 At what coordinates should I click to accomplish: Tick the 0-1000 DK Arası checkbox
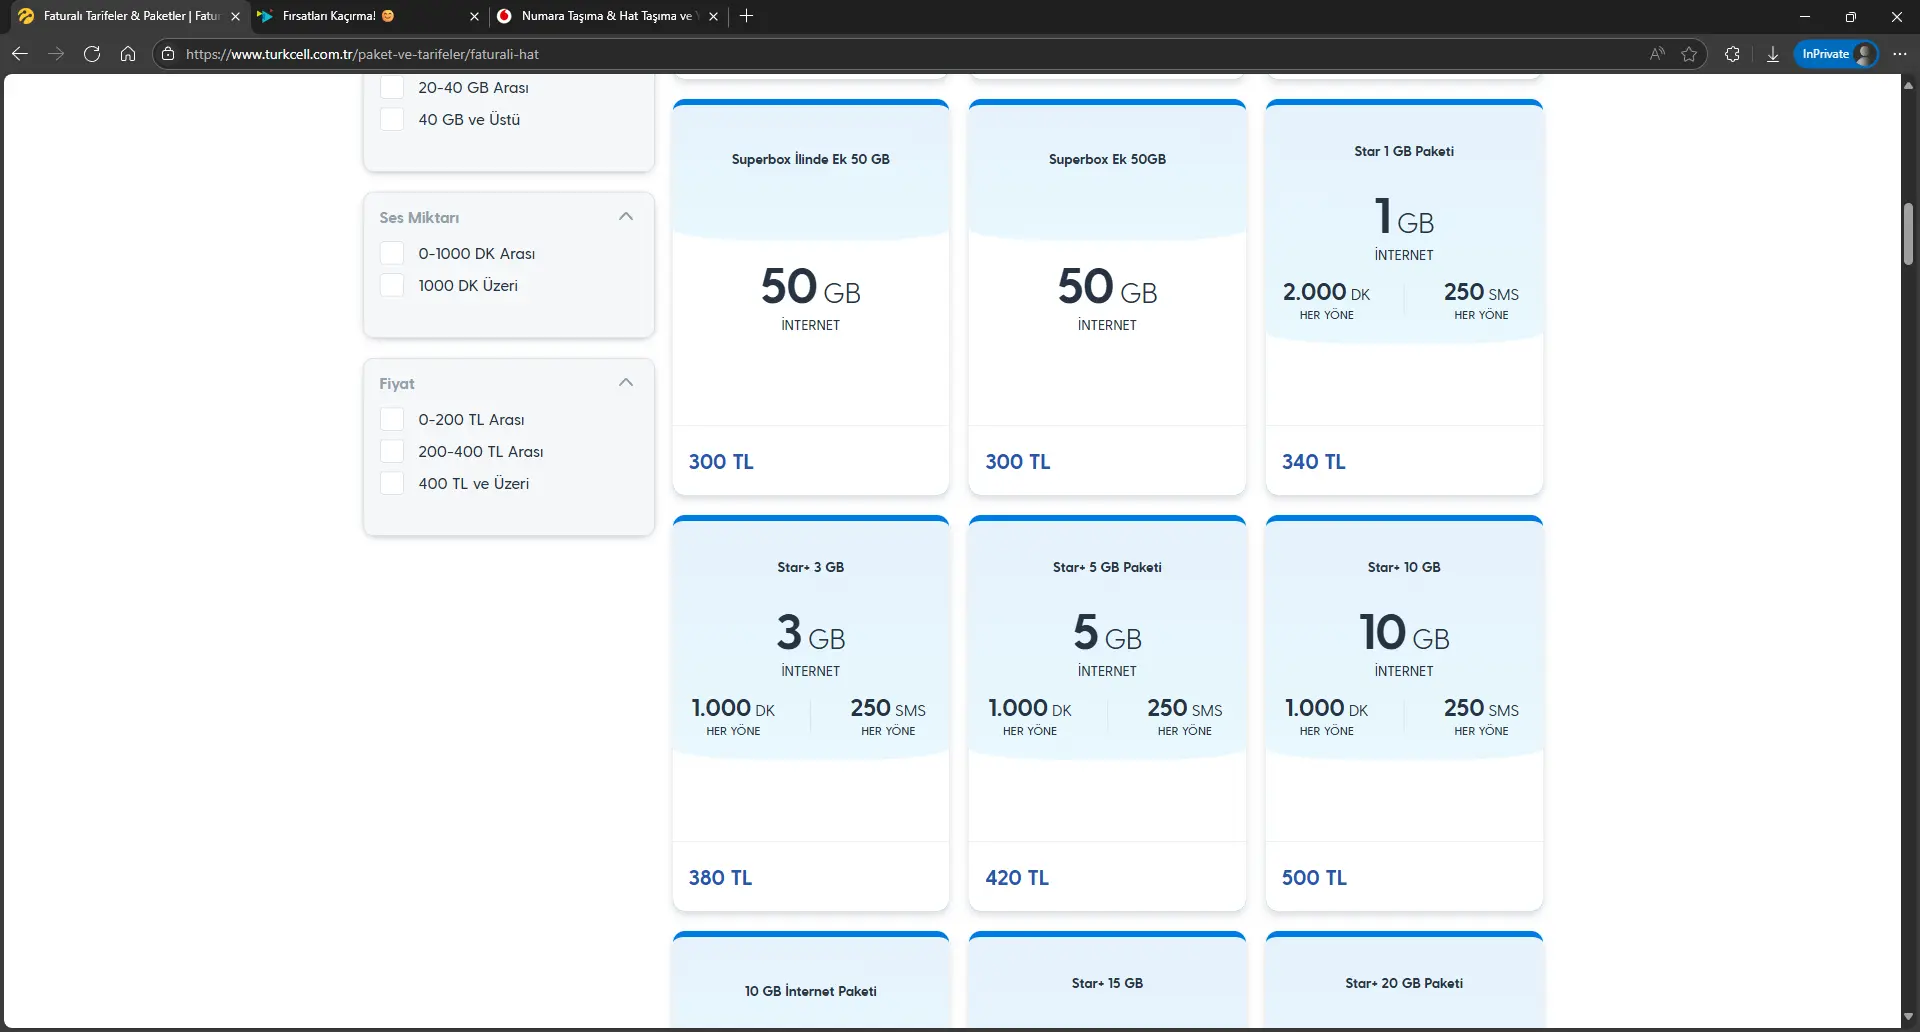coord(392,253)
